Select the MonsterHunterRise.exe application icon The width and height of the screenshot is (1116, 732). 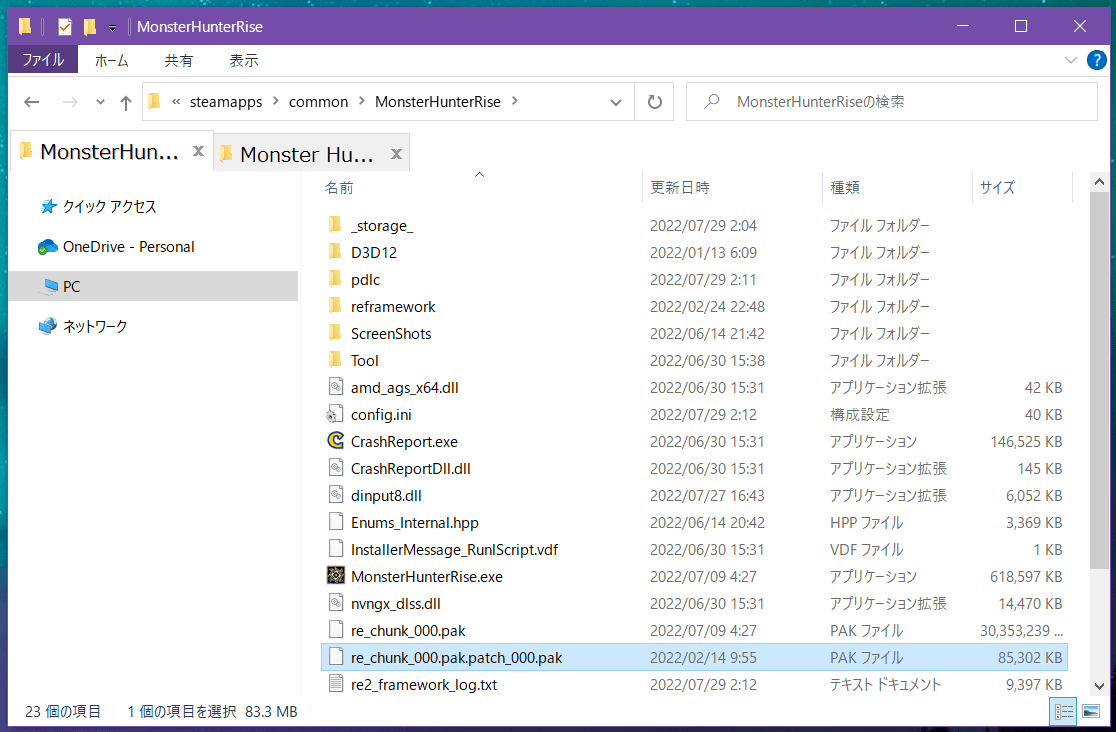pos(336,575)
